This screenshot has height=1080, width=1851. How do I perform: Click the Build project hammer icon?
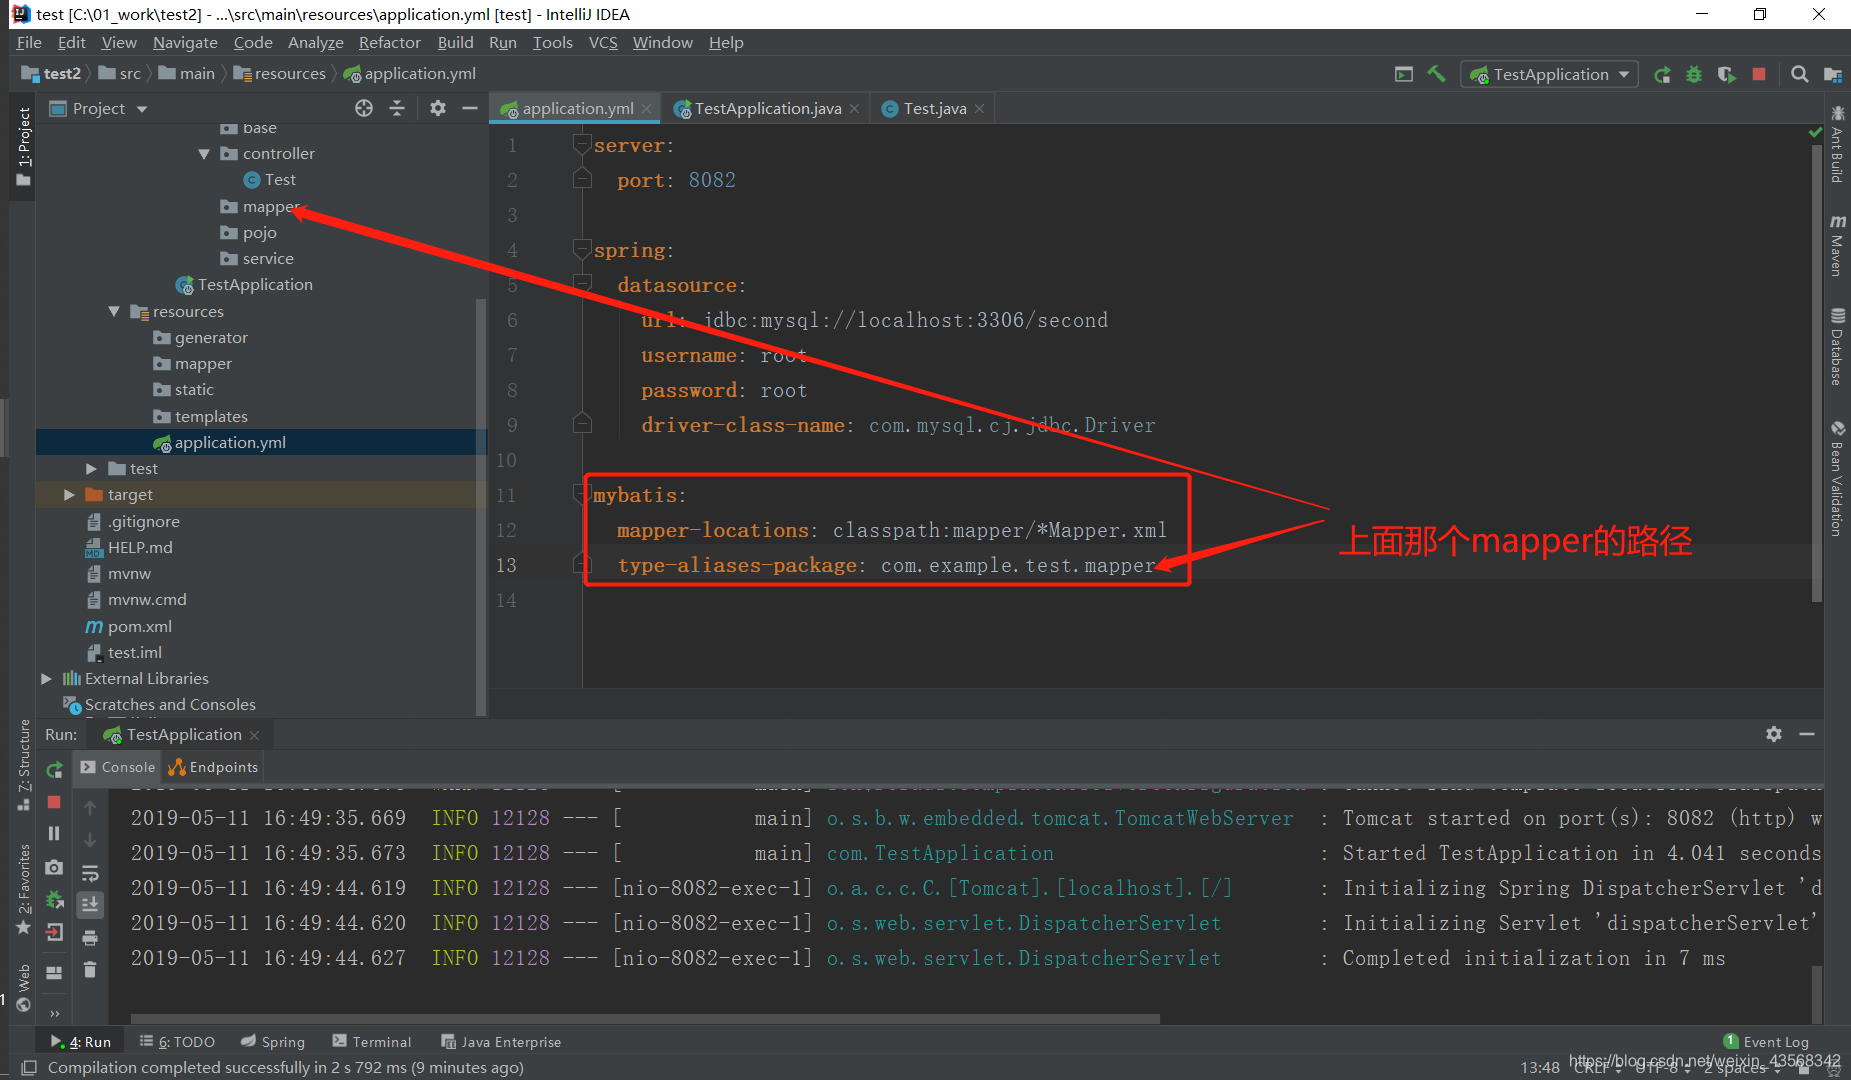[x=1436, y=74]
